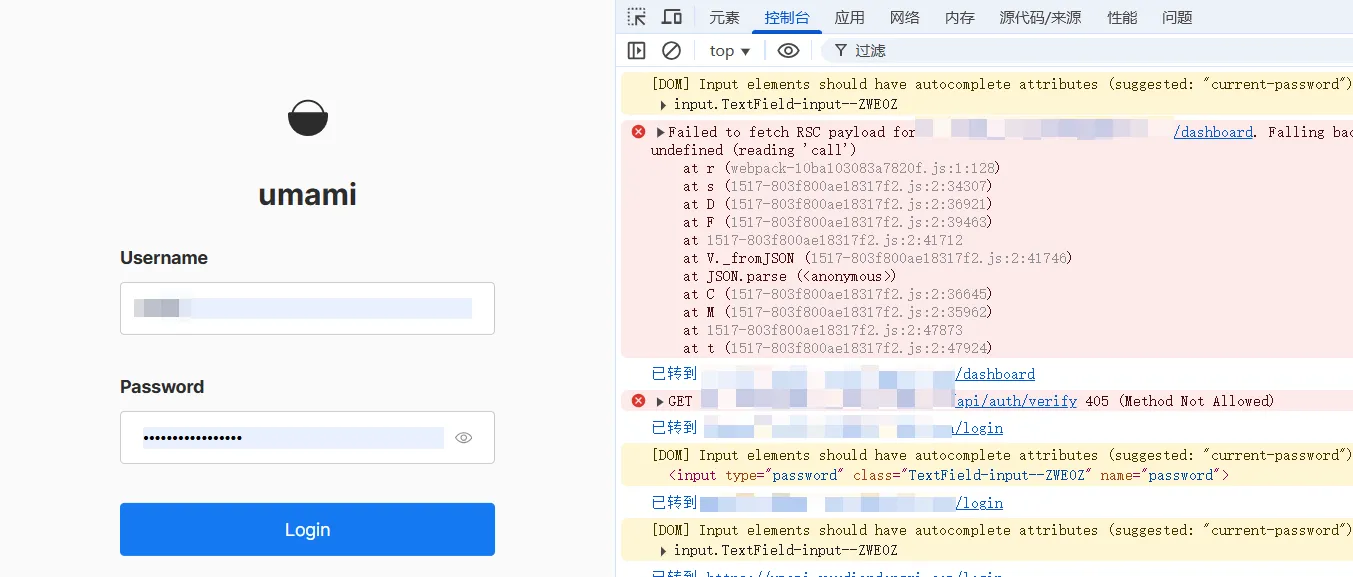The width and height of the screenshot is (1353, 577).
Task: Click the api/auth/verify link
Action: pos(1015,400)
